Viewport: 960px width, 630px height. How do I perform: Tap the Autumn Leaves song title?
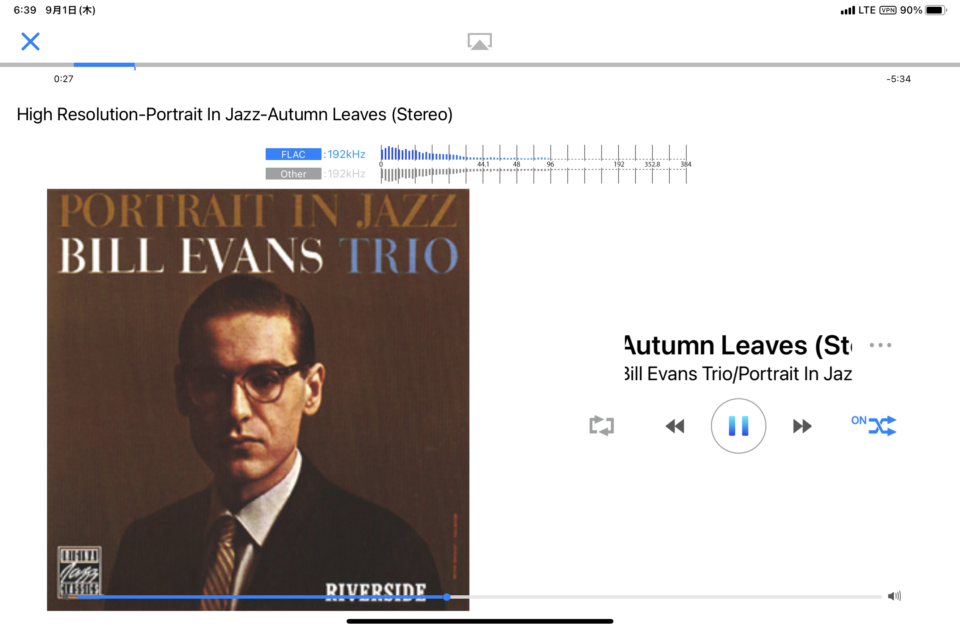click(738, 346)
